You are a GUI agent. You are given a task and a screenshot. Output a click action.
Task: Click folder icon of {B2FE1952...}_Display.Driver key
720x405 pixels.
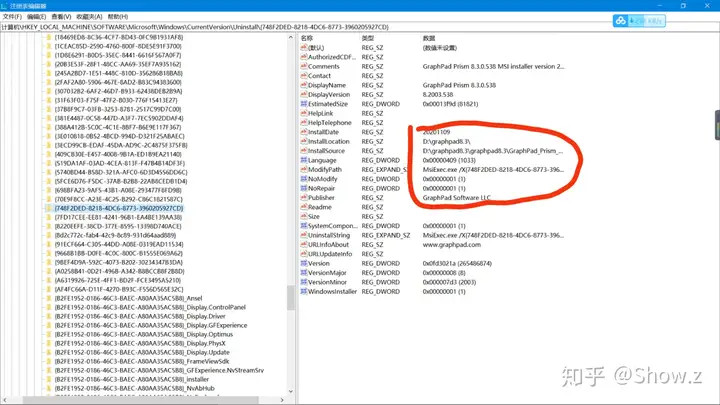pos(49,316)
